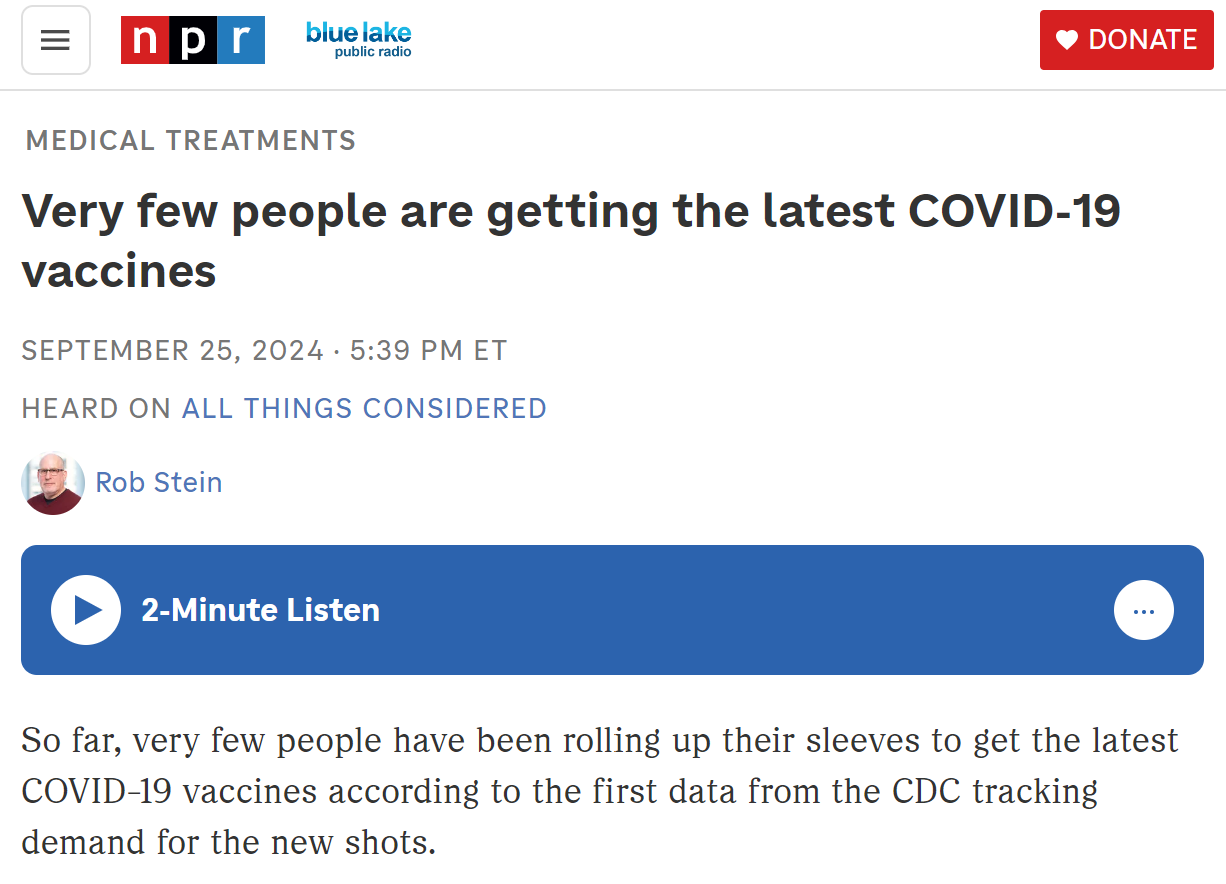Open the All Things Considered link

(364, 408)
